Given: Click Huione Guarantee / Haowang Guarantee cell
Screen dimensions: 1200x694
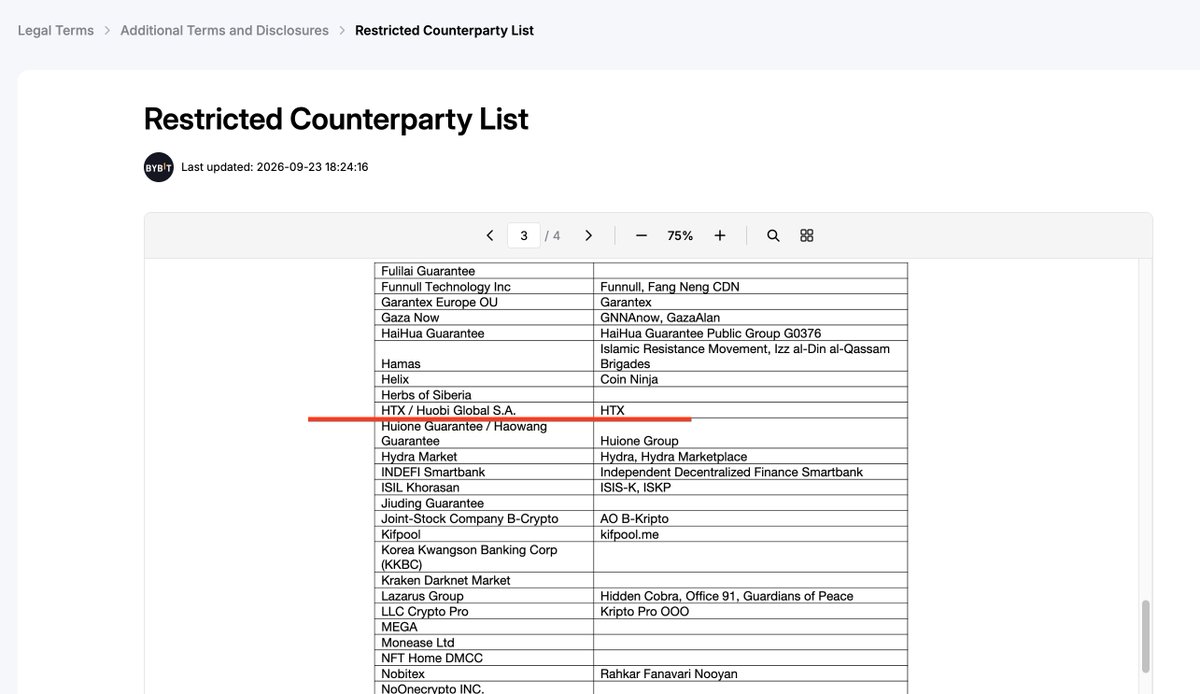Looking at the screenshot, I should 484,433.
